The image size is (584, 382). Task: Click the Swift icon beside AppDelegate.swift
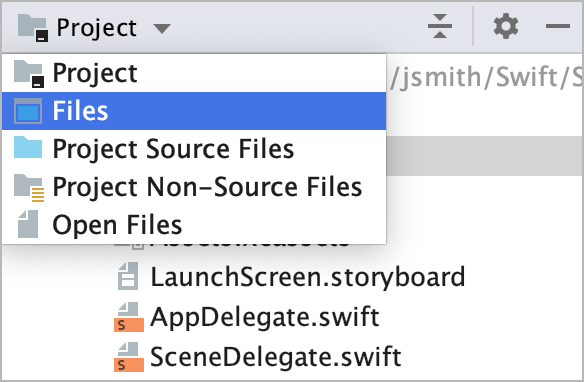coord(129,317)
